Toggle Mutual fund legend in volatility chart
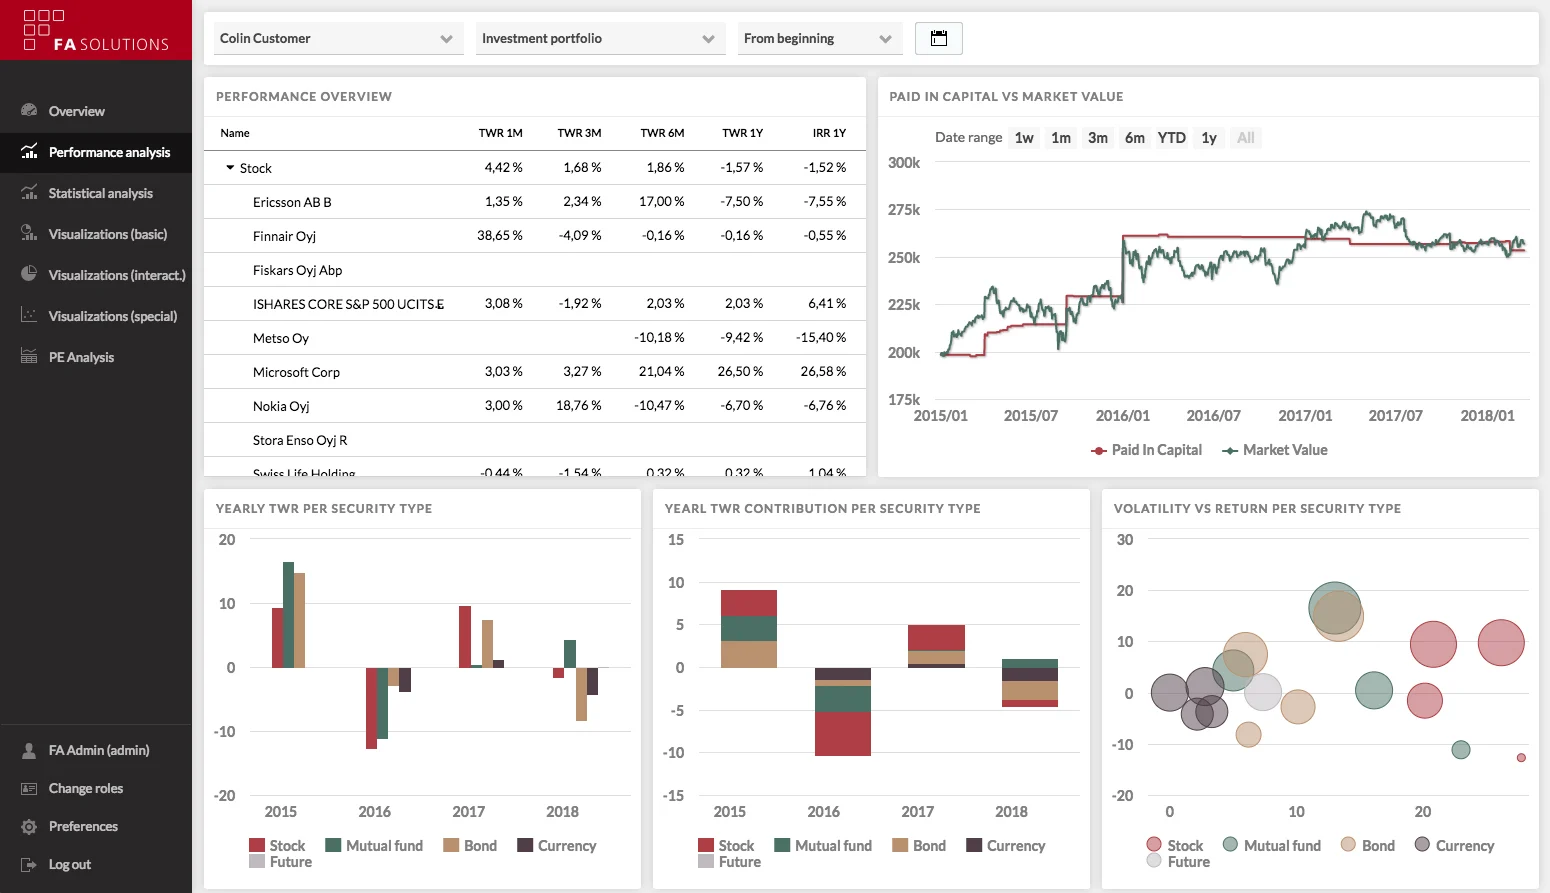This screenshot has height=893, width=1550. click(x=1272, y=845)
